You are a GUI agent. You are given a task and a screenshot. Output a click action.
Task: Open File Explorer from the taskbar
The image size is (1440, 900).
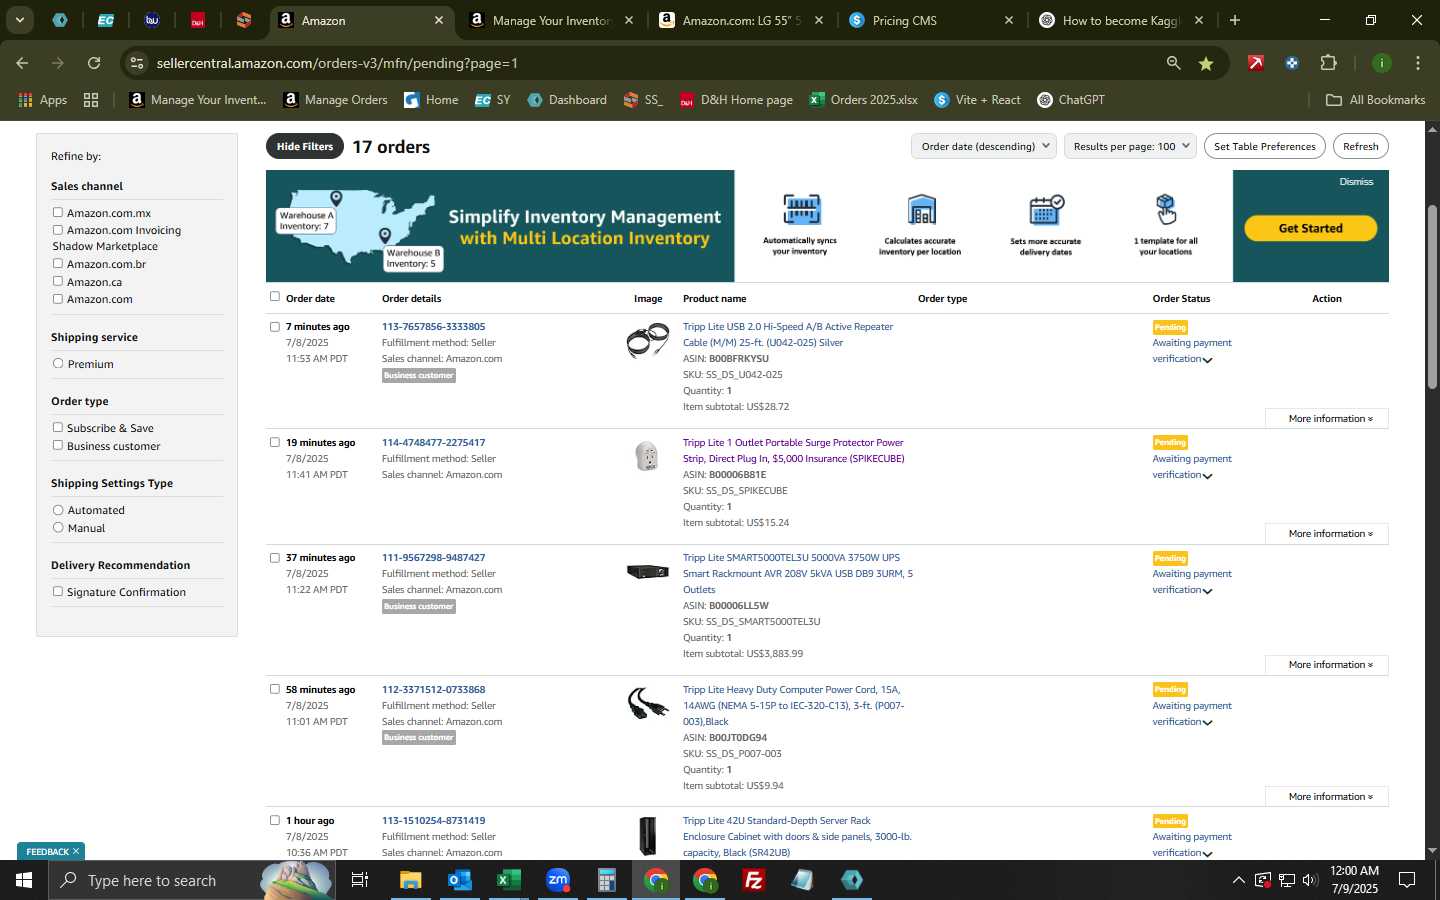410,880
